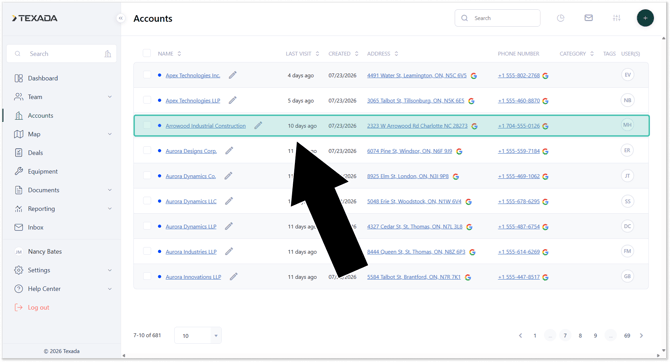Open the Aurora Designs Corp. account link
The width and height of the screenshot is (670, 362).
[191, 151]
